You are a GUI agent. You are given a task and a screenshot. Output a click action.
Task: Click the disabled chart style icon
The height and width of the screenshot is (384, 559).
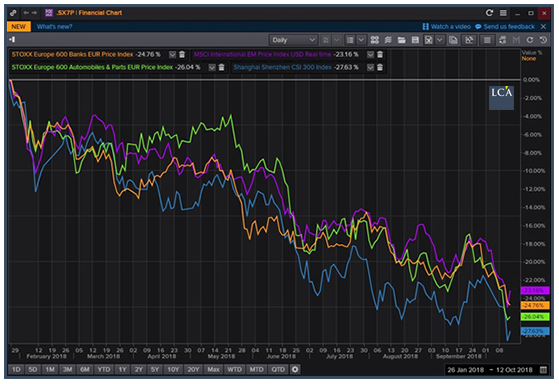tap(325, 40)
